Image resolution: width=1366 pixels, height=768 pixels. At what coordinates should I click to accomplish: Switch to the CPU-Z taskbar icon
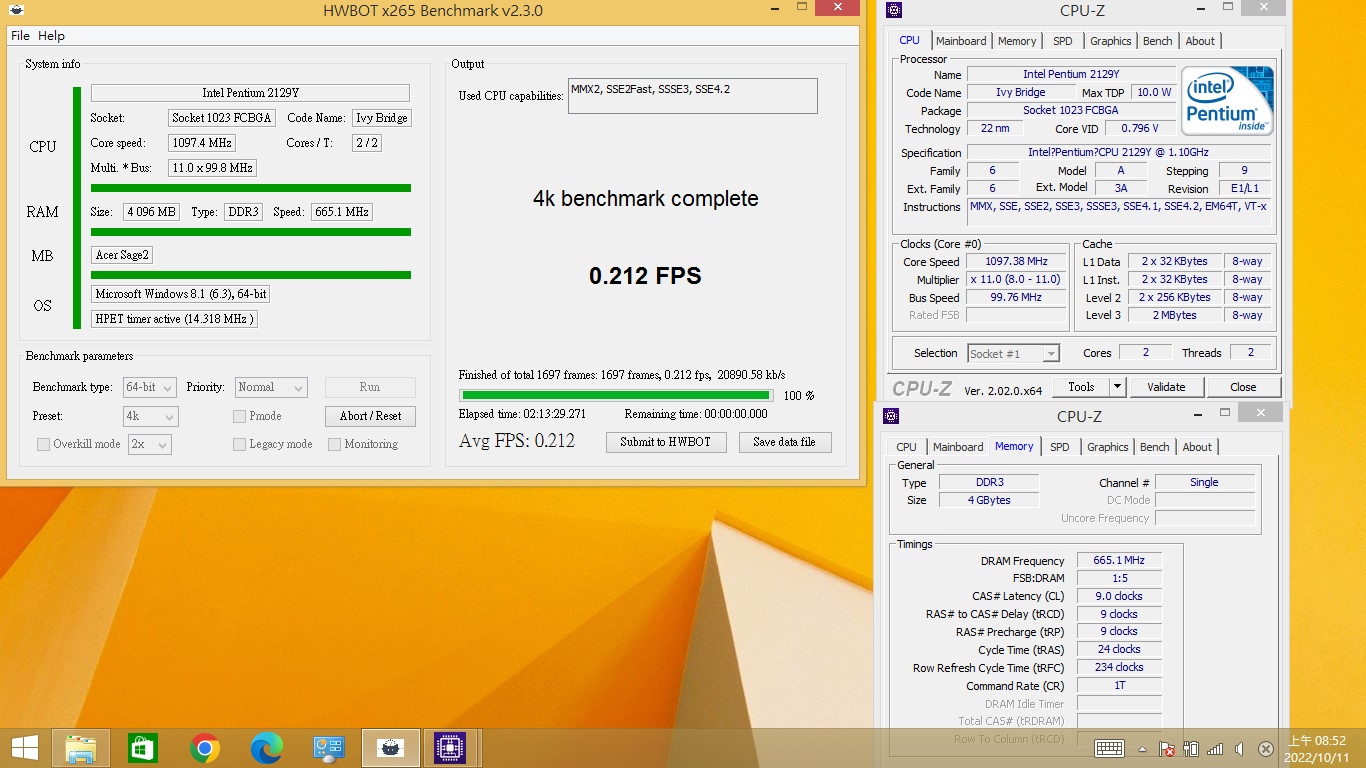(451, 747)
